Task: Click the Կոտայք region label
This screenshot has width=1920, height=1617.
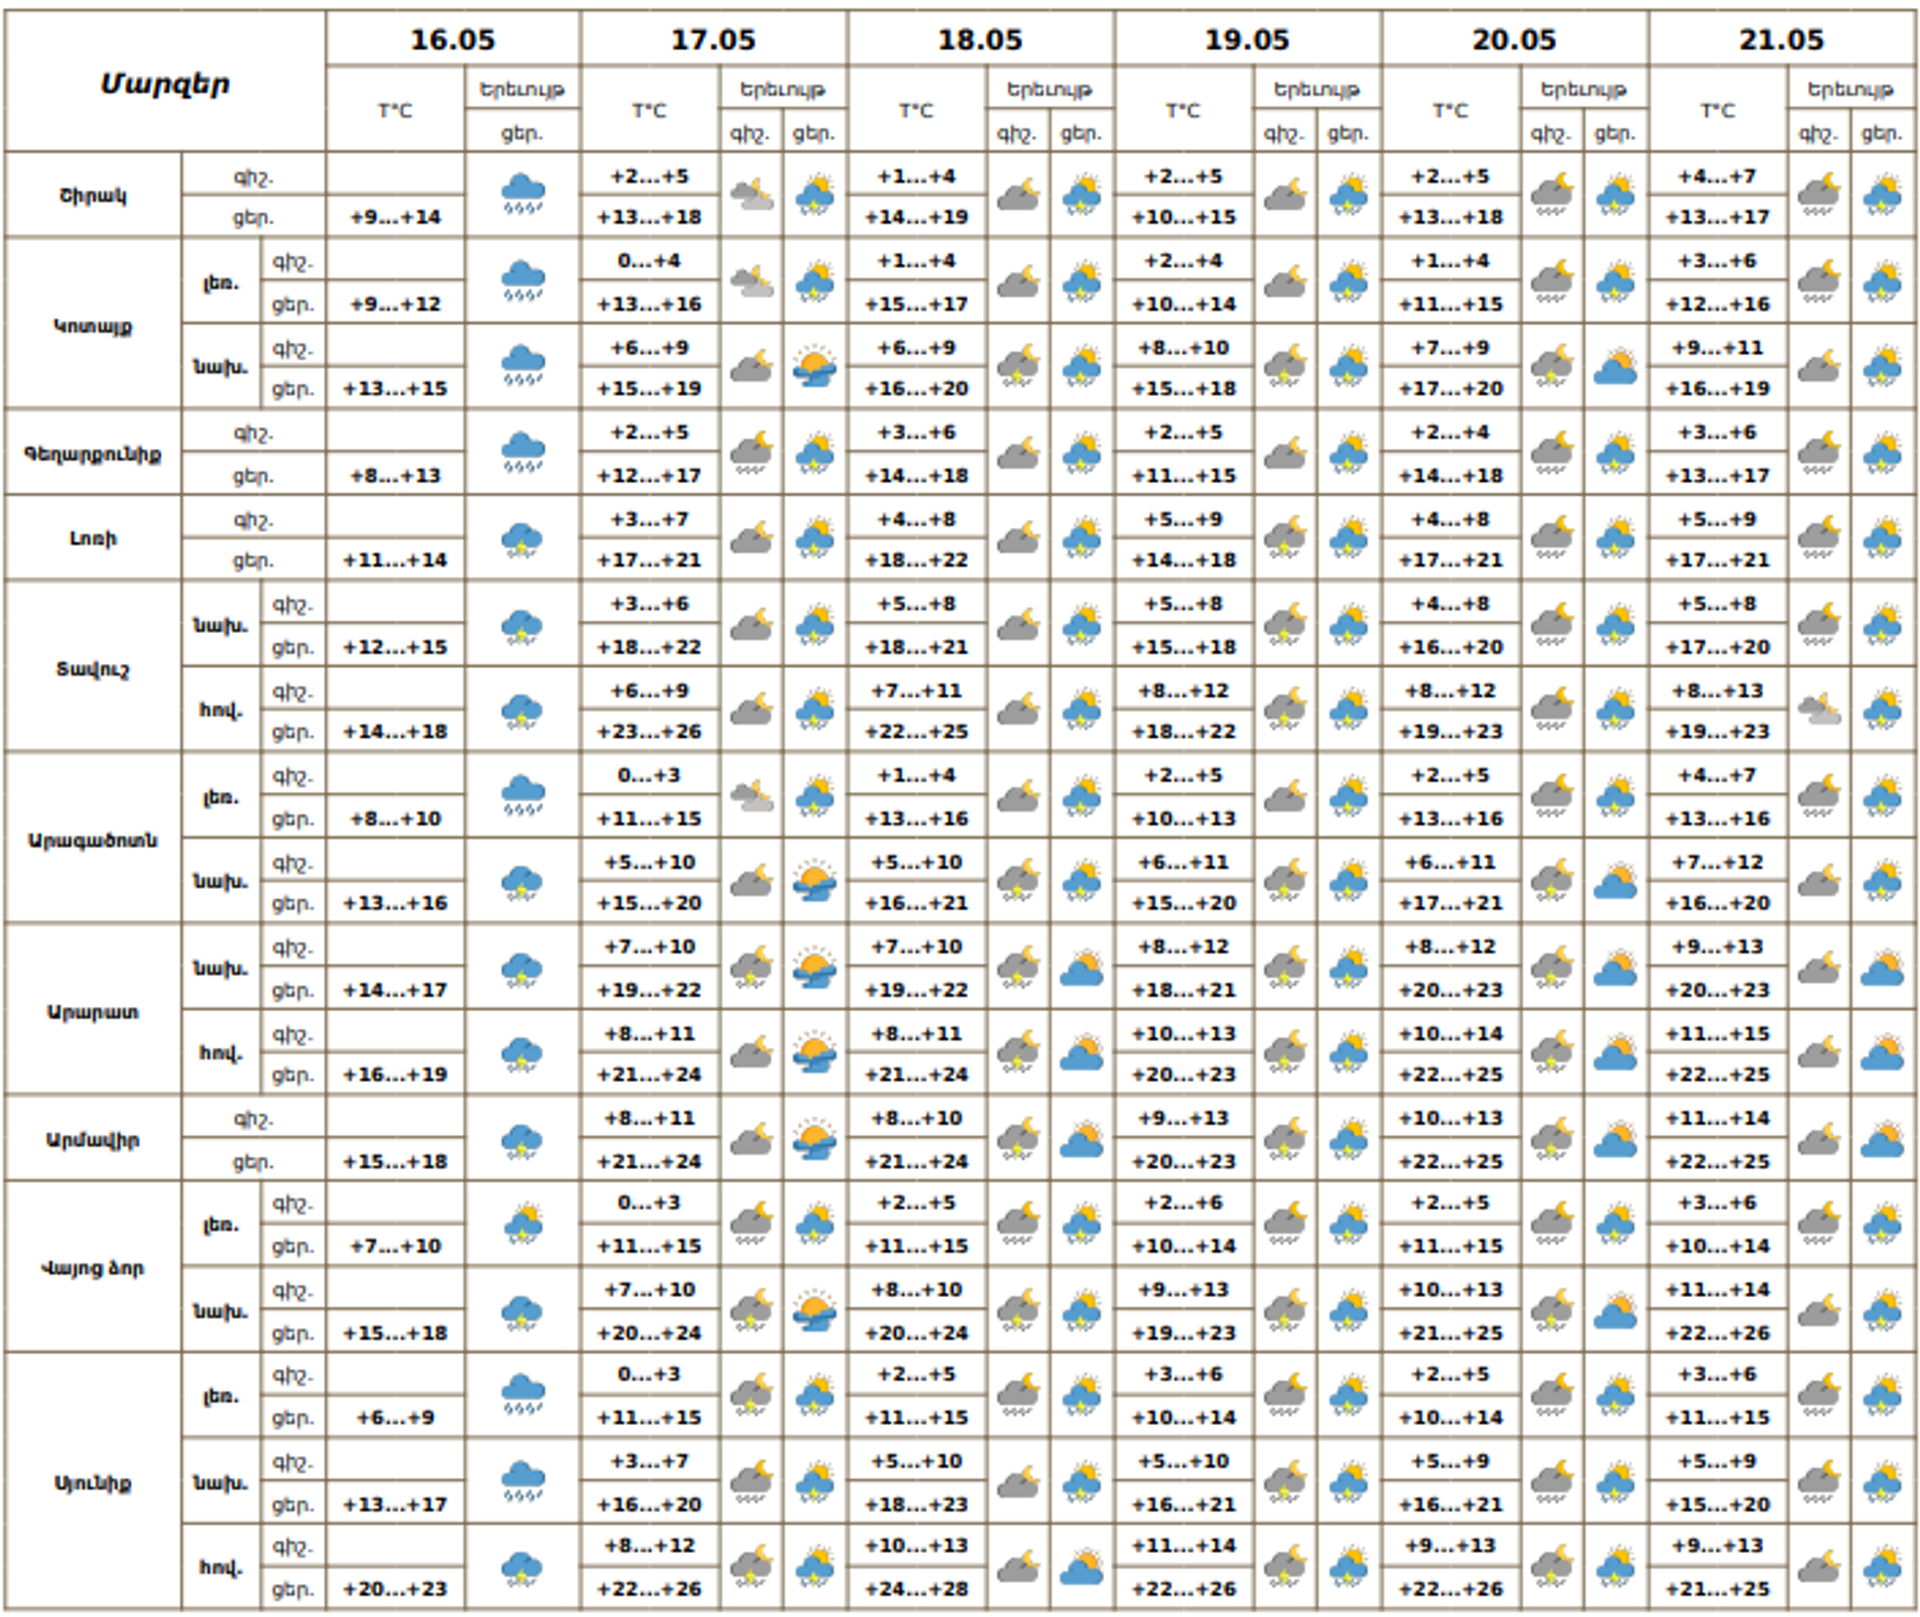Action: pos(93,325)
